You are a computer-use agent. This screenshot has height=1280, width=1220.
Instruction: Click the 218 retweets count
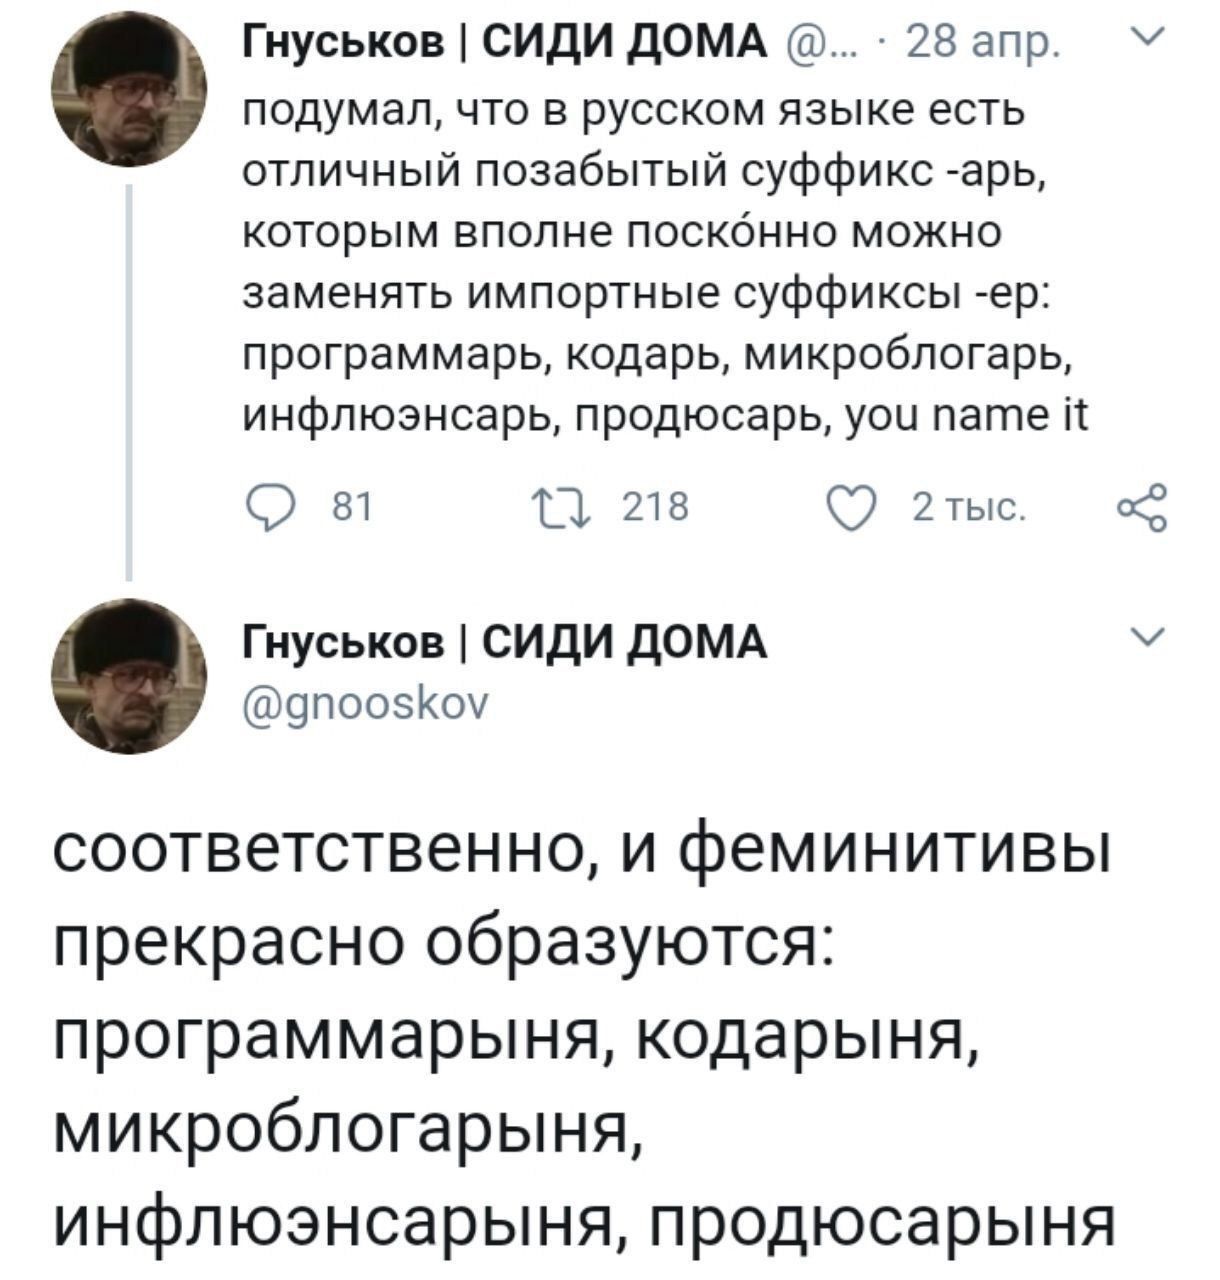click(655, 509)
